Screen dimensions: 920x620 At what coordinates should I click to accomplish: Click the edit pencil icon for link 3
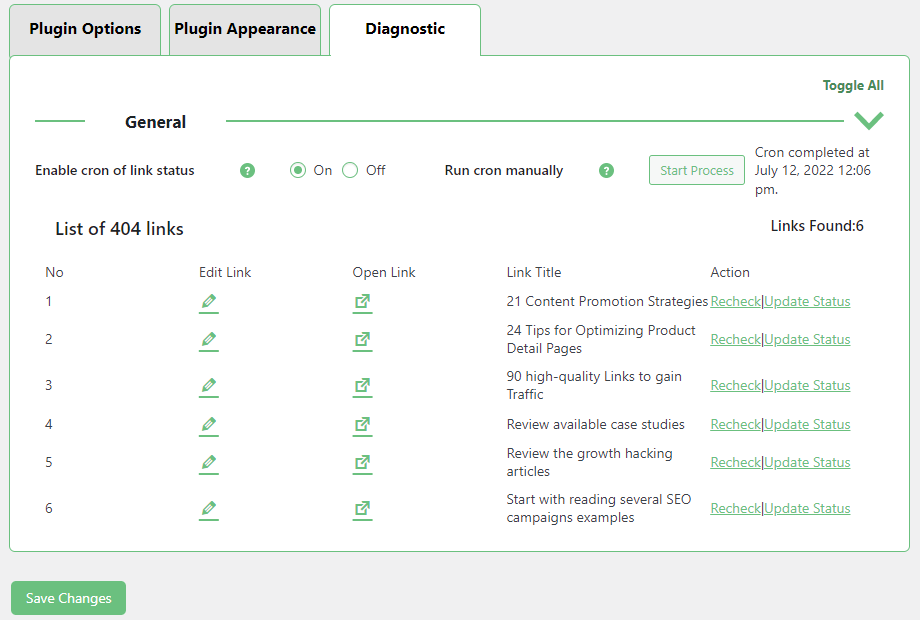tap(208, 386)
